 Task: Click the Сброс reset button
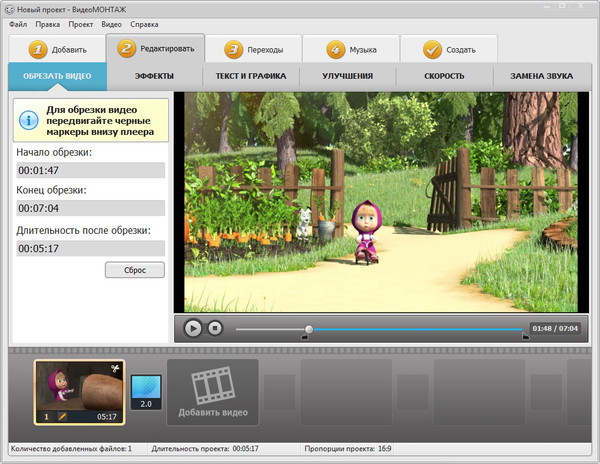(x=134, y=270)
